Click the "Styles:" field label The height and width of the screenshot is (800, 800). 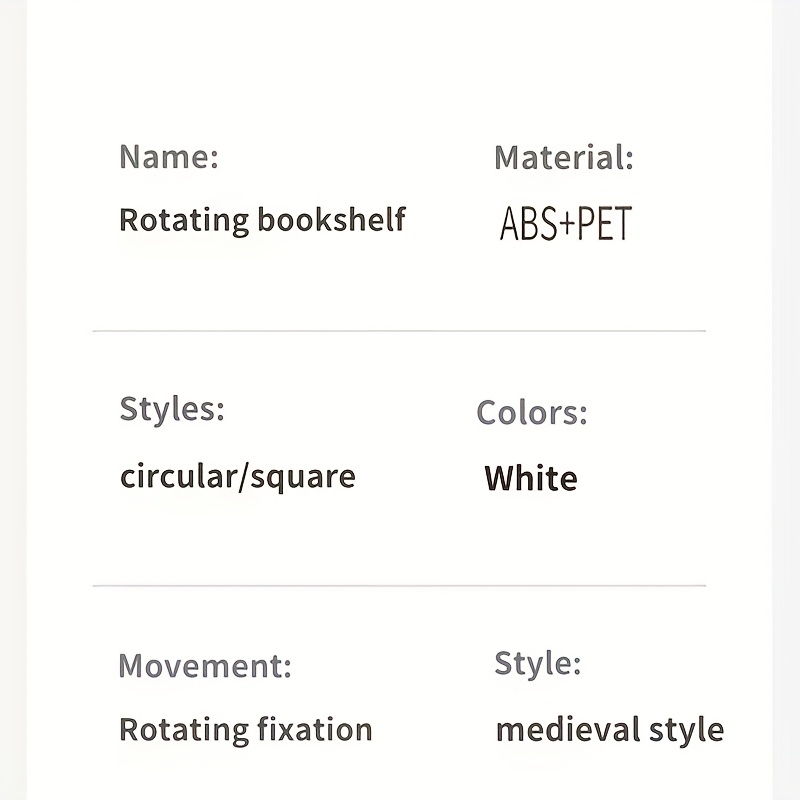click(x=172, y=409)
